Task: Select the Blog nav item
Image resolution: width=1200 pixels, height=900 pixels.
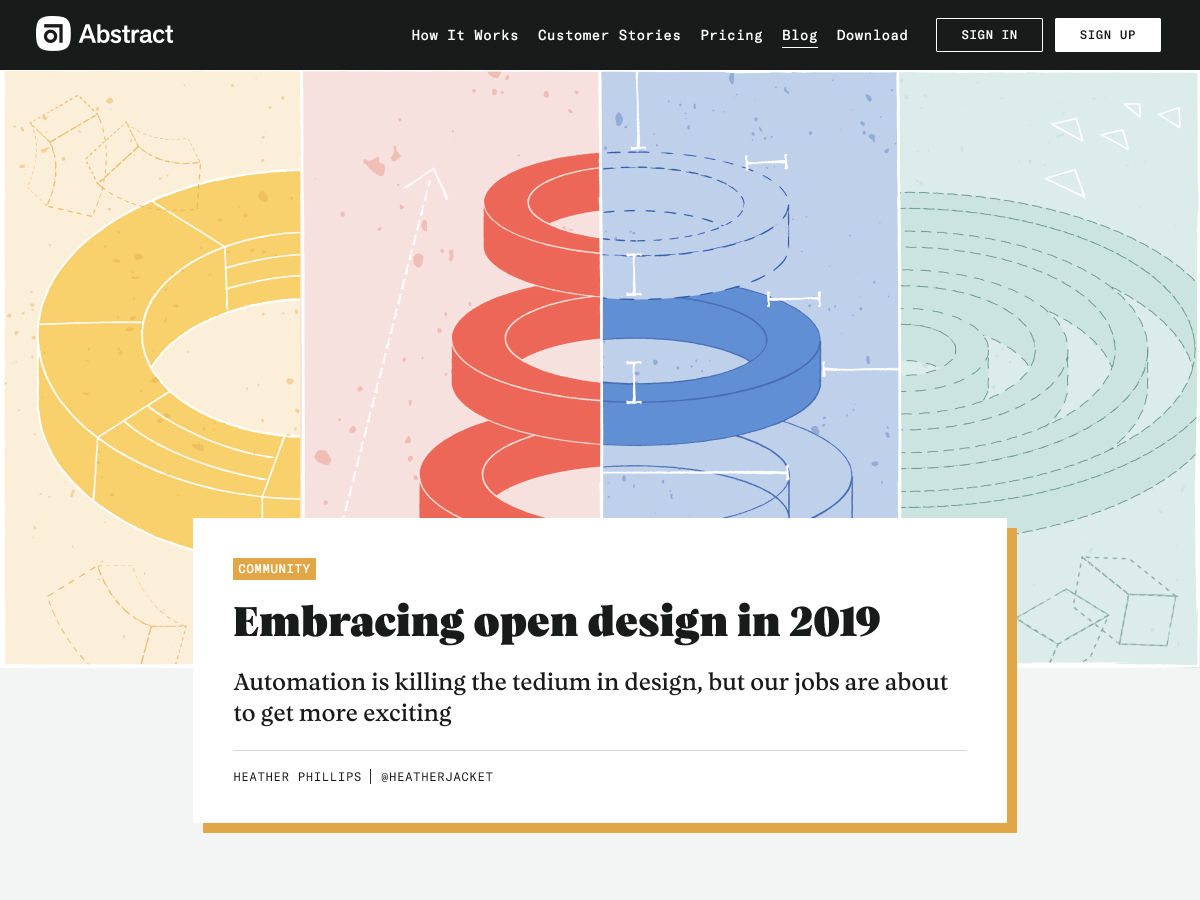Action: click(x=800, y=35)
